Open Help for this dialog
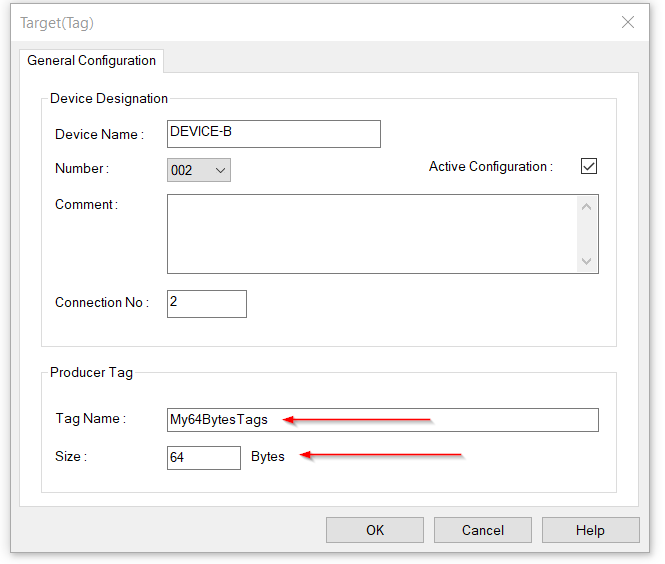The height and width of the screenshot is (564, 665). tap(590, 530)
